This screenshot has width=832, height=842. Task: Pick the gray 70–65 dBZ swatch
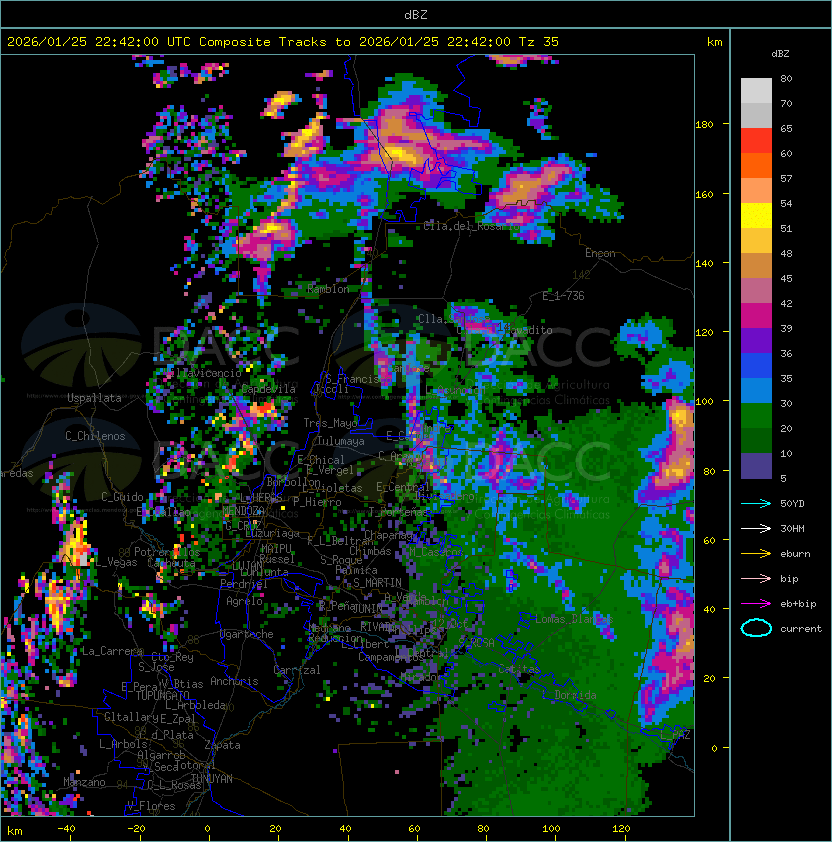point(756,115)
